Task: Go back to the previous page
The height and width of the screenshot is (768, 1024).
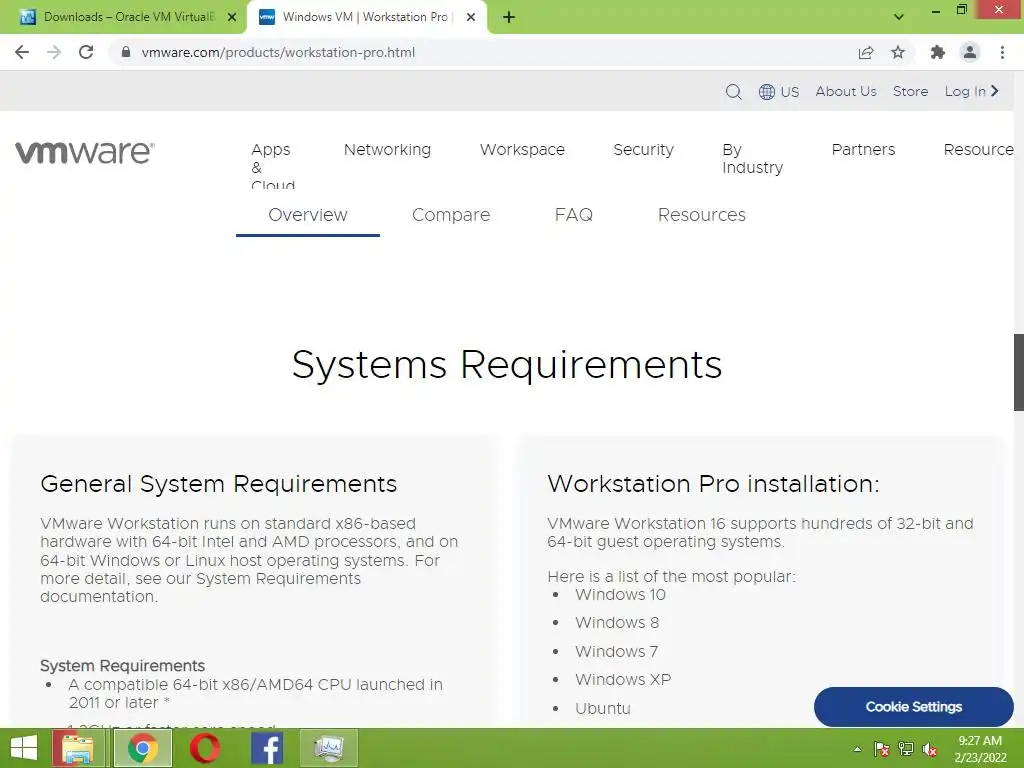Action: pyautogui.click(x=22, y=52)
